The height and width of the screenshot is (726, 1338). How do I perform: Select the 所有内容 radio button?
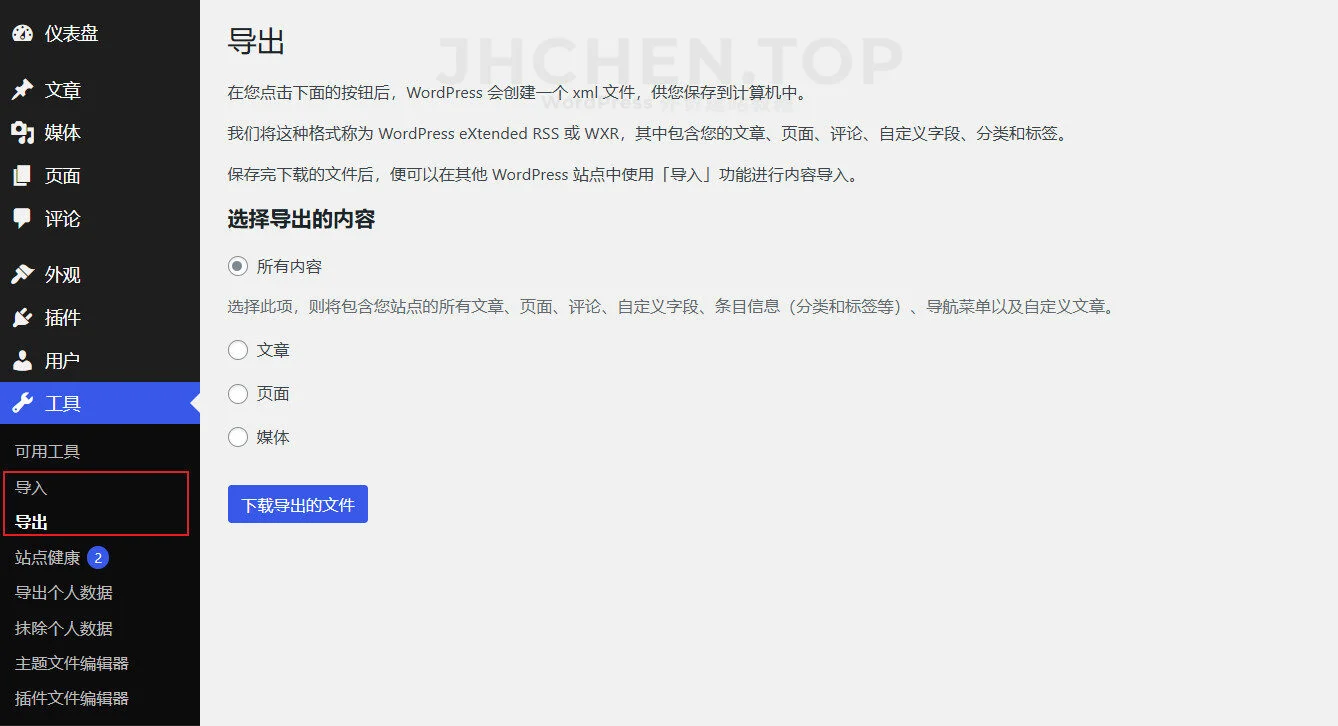[238, 266]
